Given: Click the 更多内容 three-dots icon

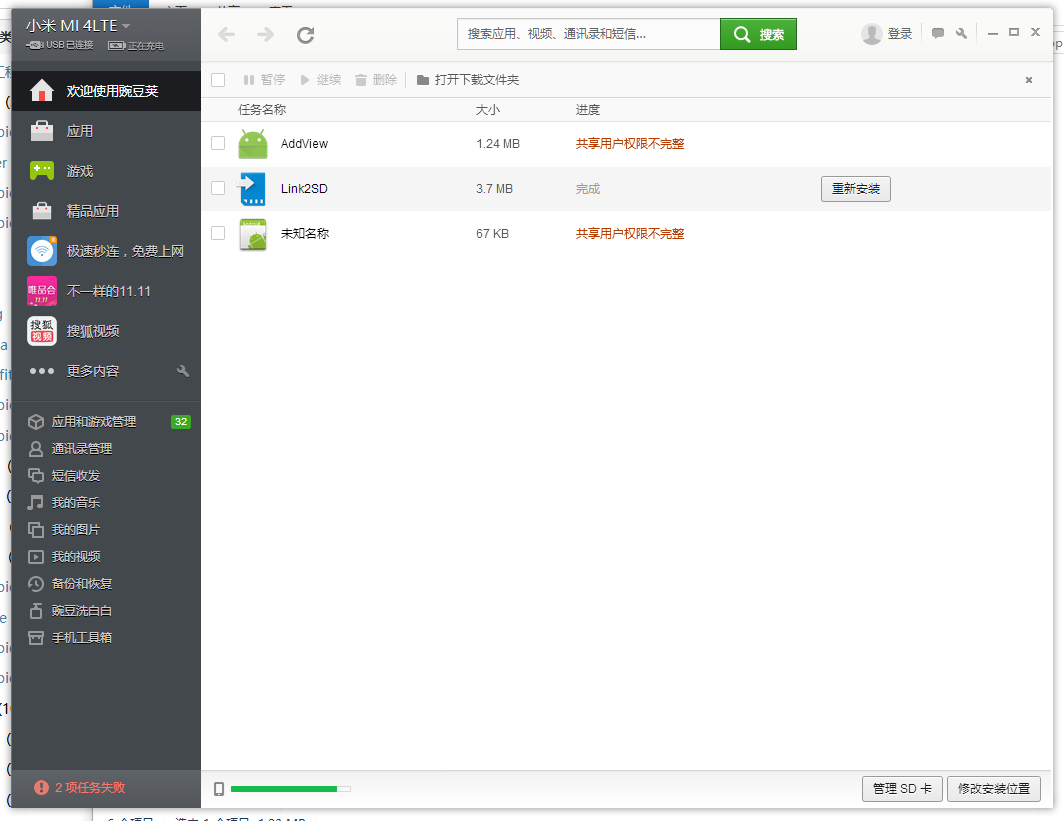Looking at the screenshot, I should click(41, 371).
